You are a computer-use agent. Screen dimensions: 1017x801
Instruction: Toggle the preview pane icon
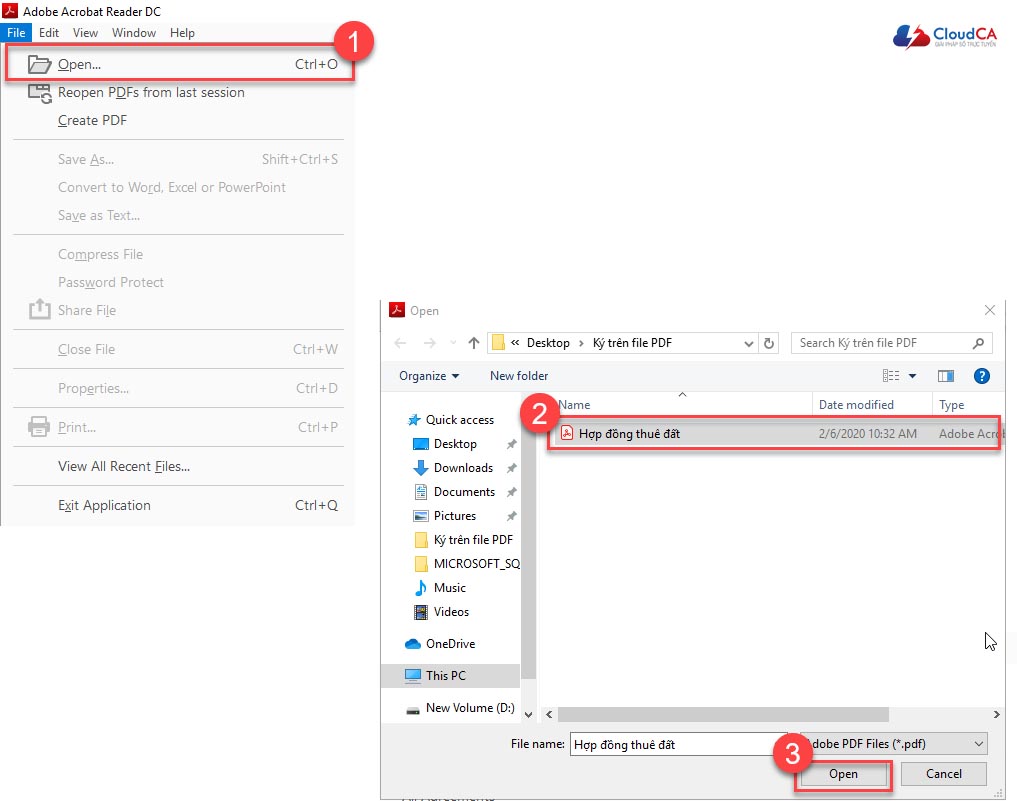pyautogui.click(x=946, y=376)
